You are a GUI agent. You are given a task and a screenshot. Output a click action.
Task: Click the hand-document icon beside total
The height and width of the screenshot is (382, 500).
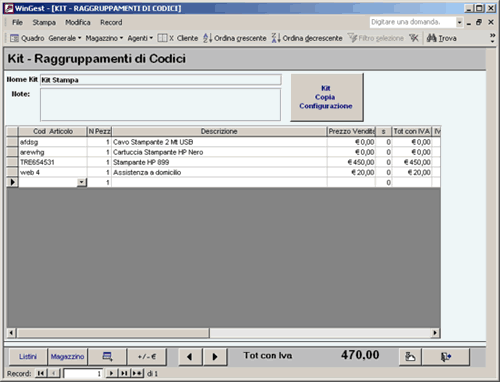coord(410,357)
